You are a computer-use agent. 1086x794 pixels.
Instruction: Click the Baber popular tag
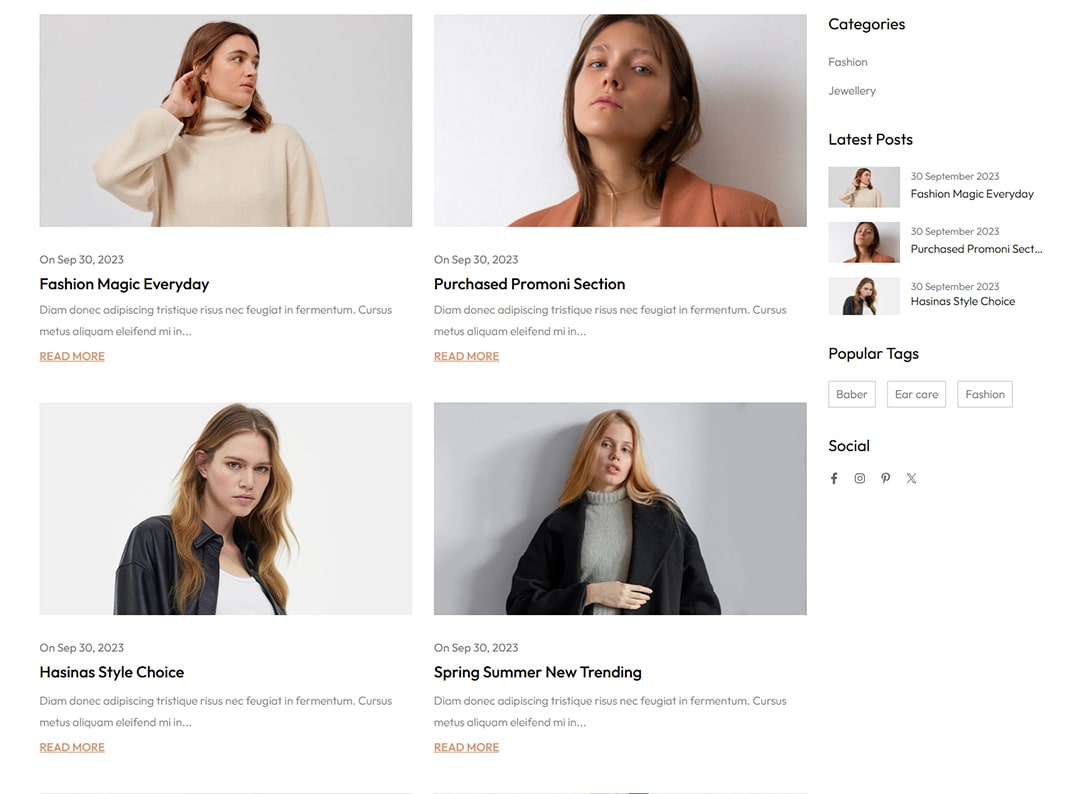point(852,394)
